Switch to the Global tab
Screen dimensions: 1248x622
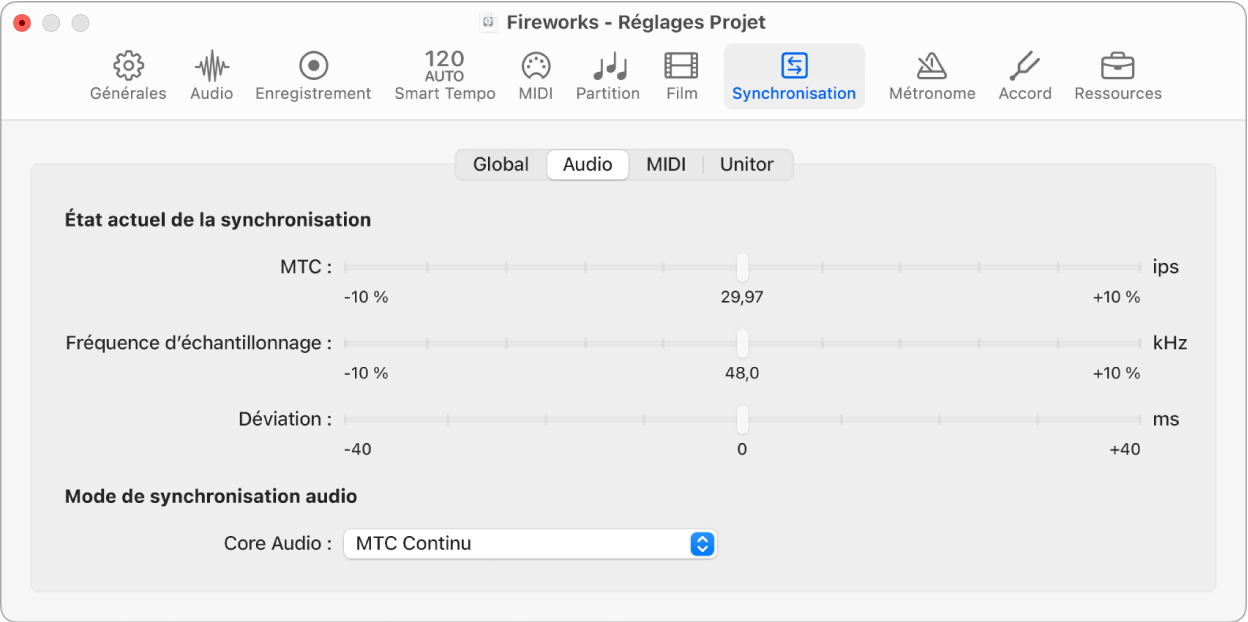tap(501, 165)
